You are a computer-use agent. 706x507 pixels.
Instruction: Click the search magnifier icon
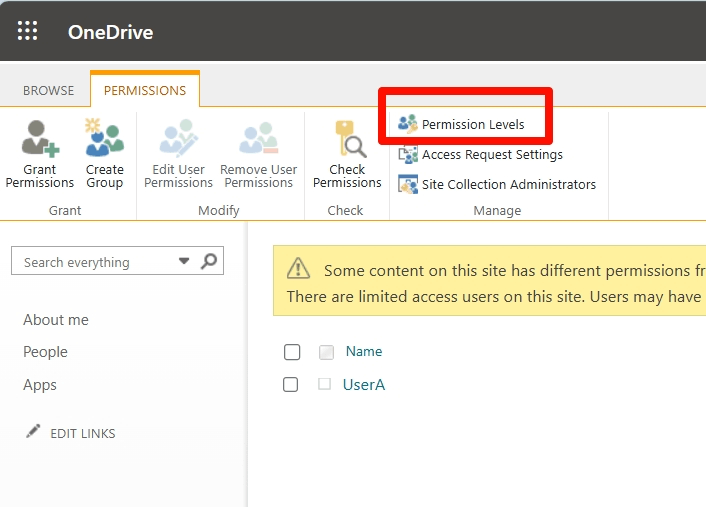209,261
